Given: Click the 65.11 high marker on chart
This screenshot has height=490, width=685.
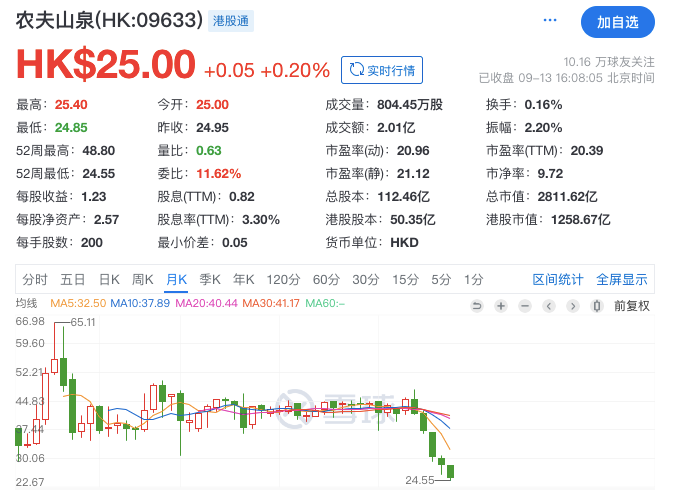Looking at the screenshot, I should [83, 322].
